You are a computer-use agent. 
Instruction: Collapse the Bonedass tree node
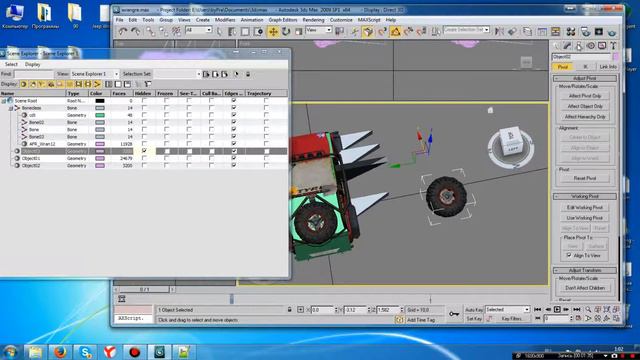11,108
